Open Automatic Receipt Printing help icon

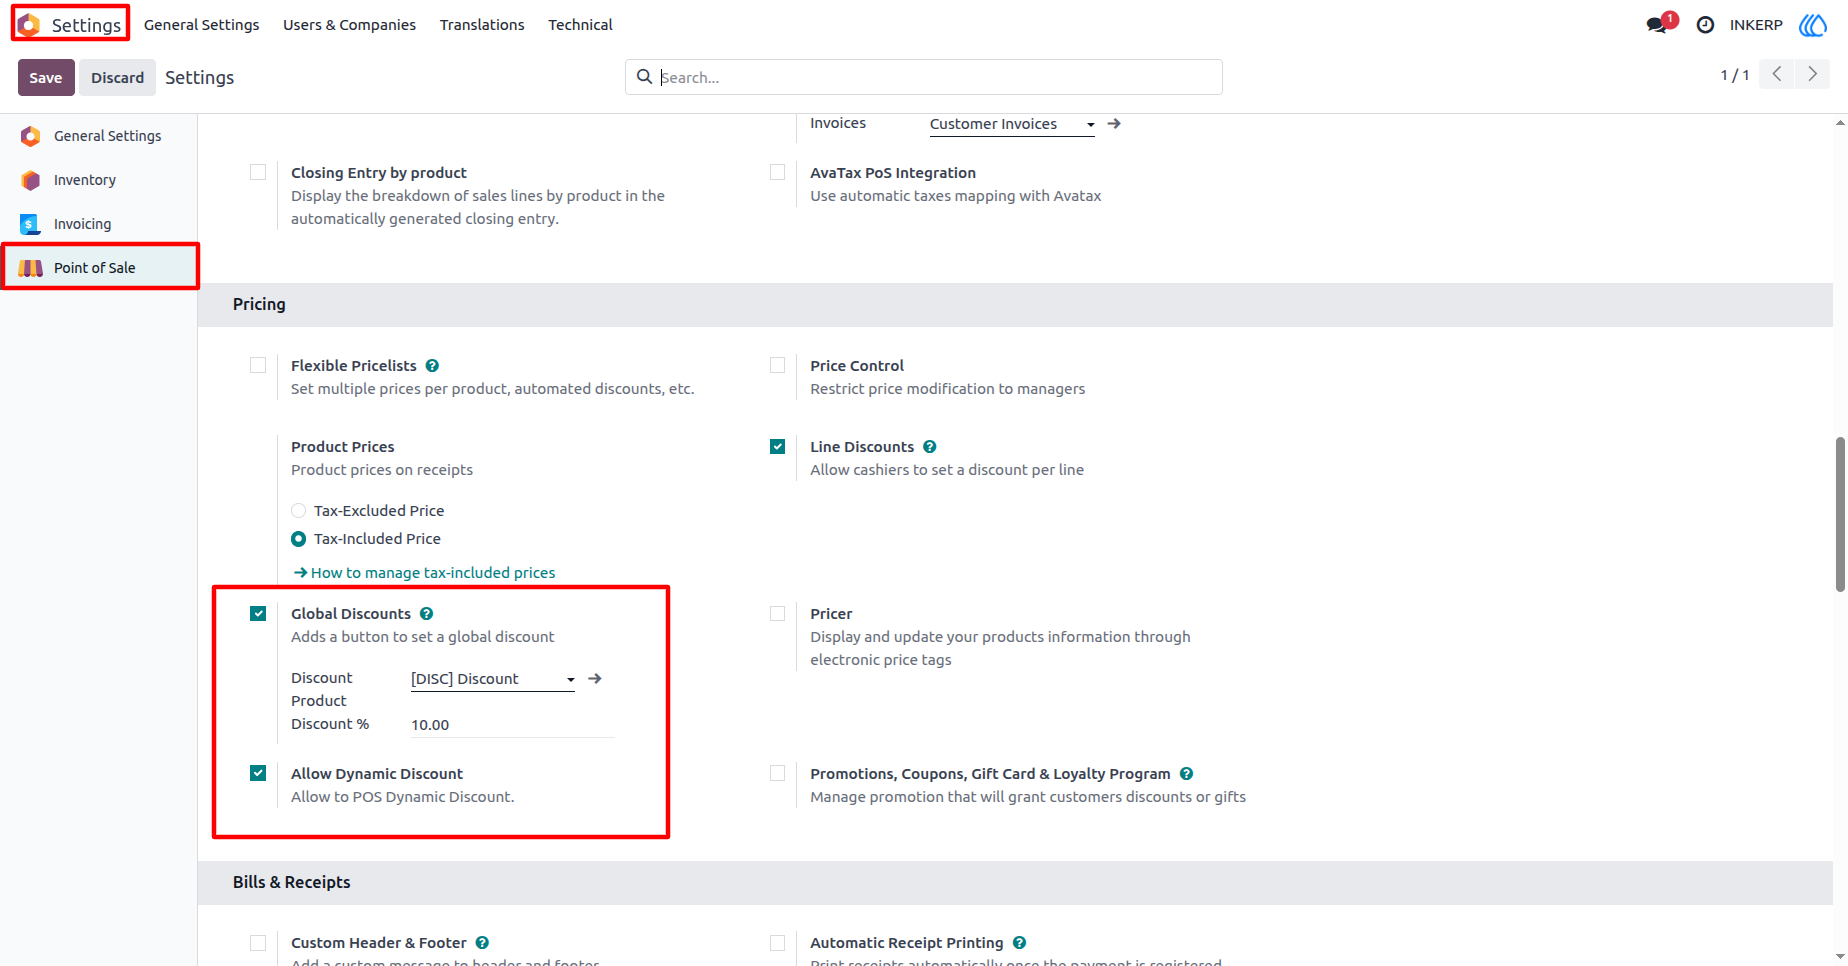pos(1019,943)
